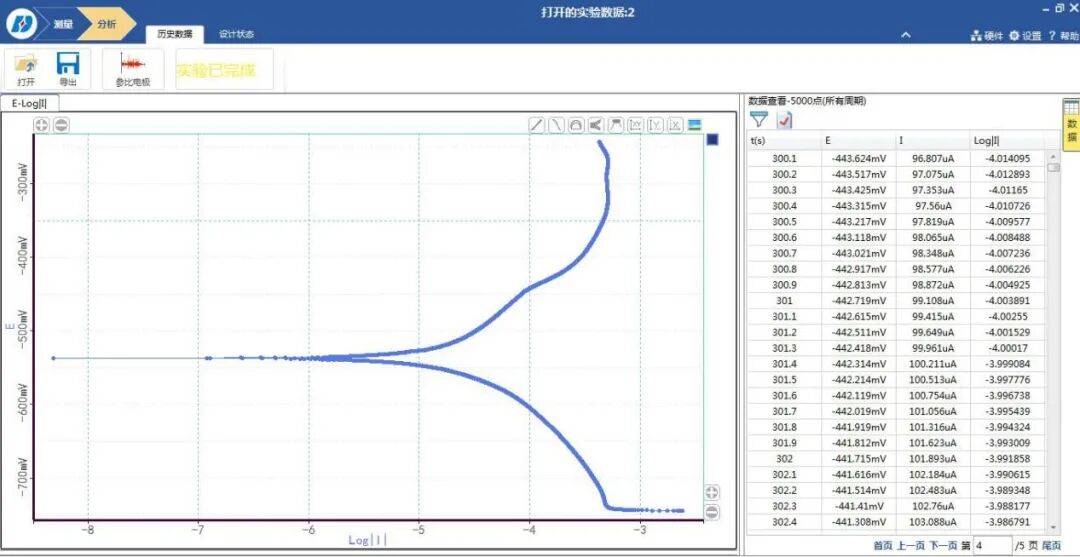This screenshot has height=557, width=1080.
Task: Click the scroll up arrow of the data table
Action: (x=1054, y=156)
